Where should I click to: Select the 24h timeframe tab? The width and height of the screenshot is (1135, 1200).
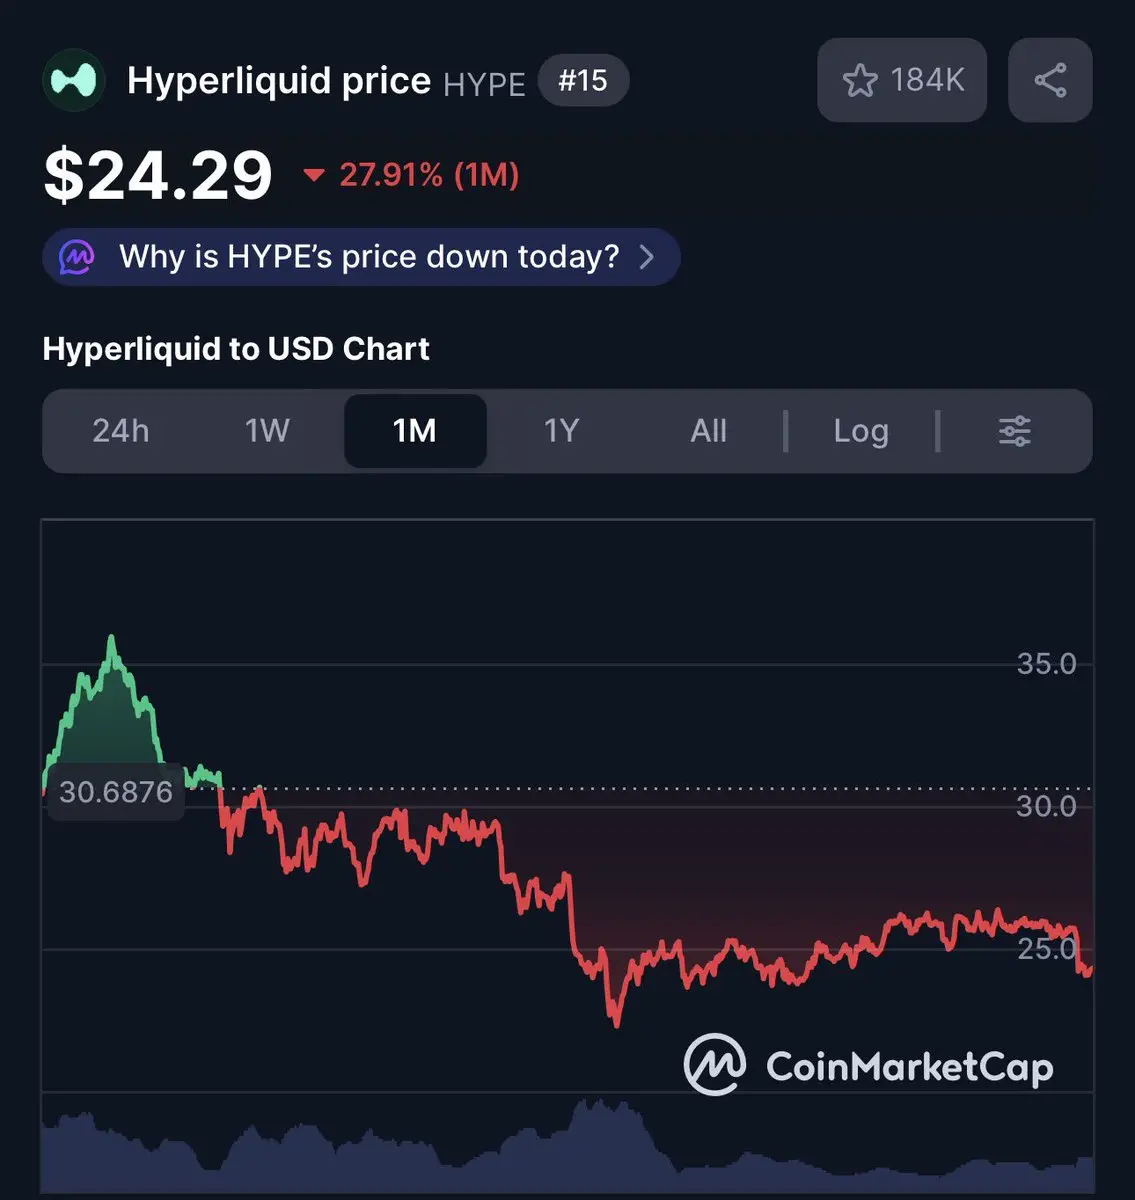[121, 431]
